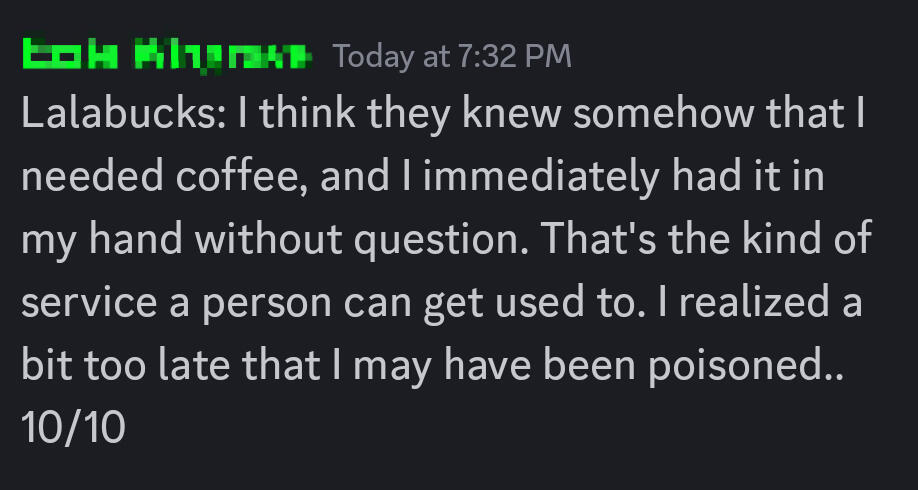The image size is (918, 490).
Task: Click the "Today at 7:32 PM" timestamp
Action: (452, 56)
